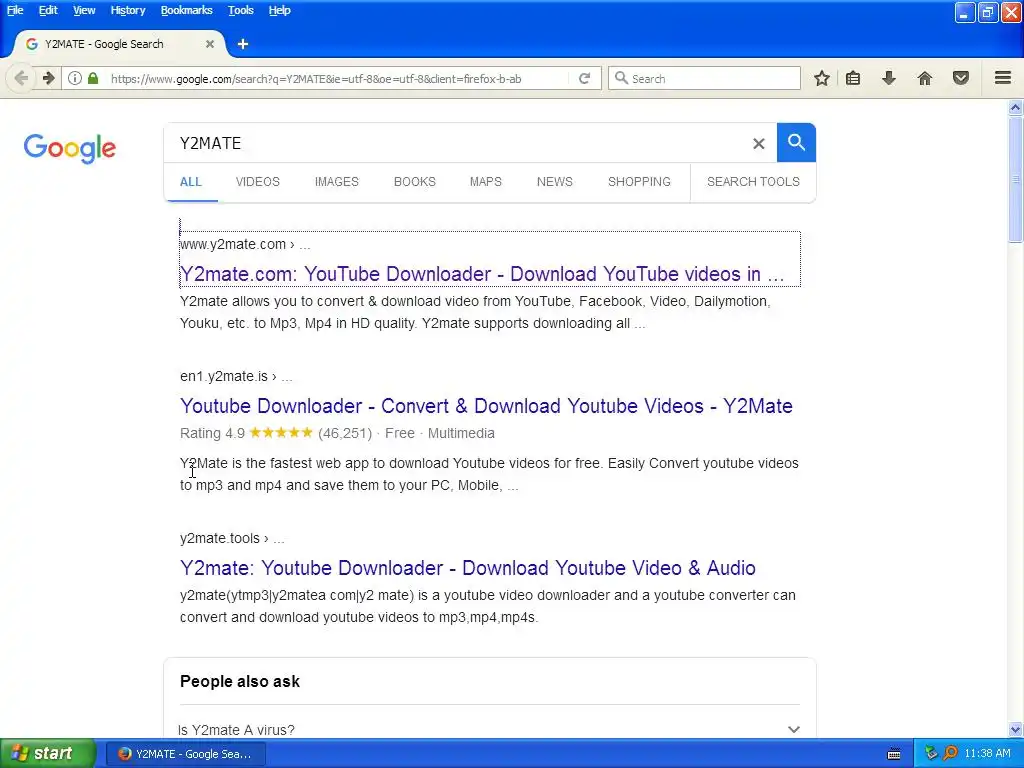The height and width of the screenshot is (768, 1024).
Task: Click the Google logo
Action: pos(70,148)
